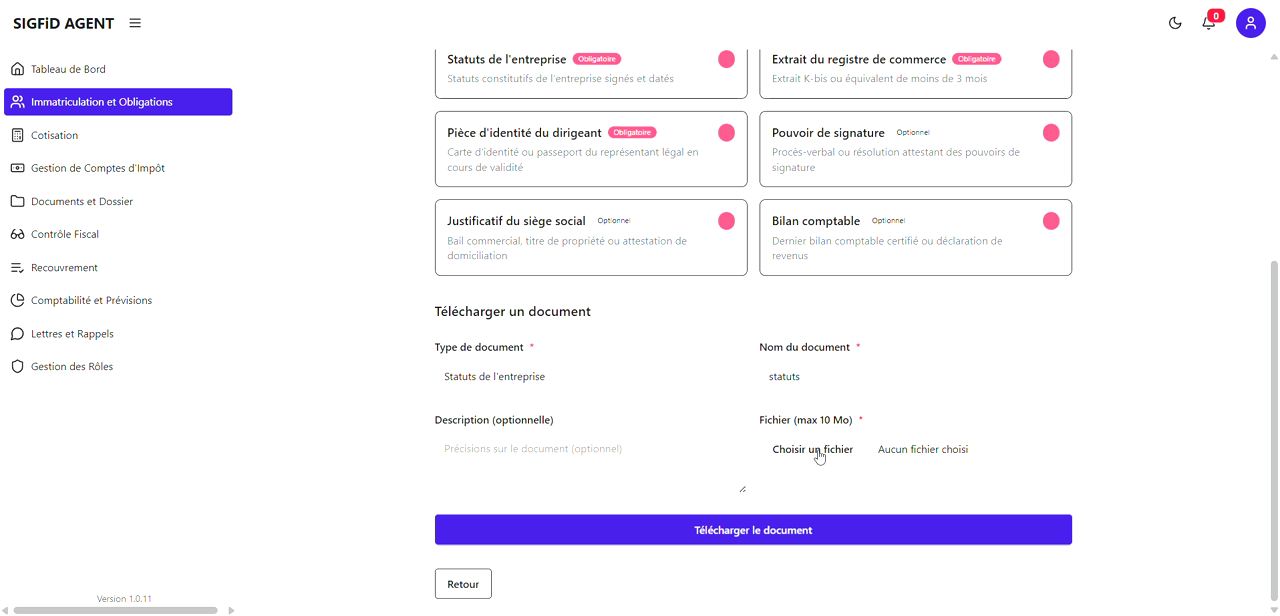Toggle the Bilan comptable status circle
Image resolution: width=1280 pixels, height=616 pixels.
pyautogui.click(x=1051, y=221)
